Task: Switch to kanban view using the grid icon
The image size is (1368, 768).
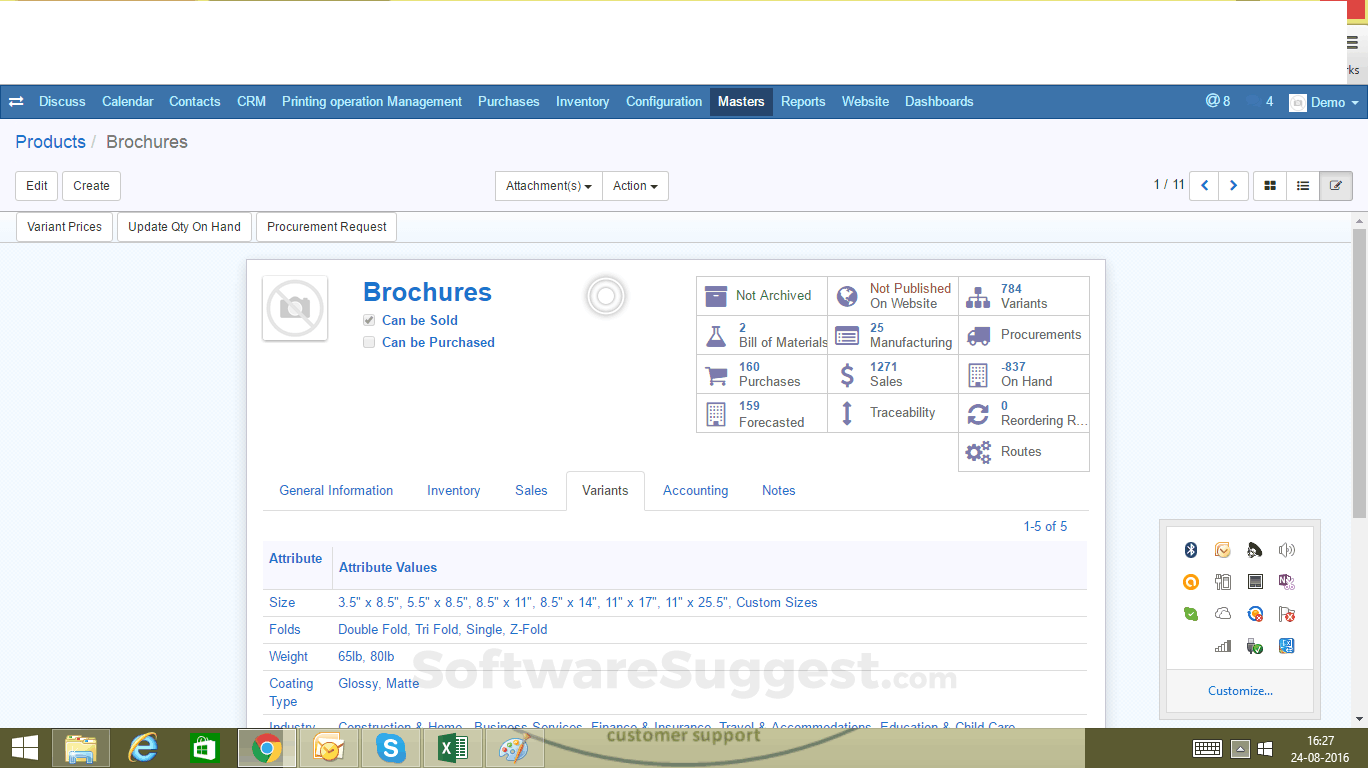Action: pyautogui.click(x=1269, y=185)
